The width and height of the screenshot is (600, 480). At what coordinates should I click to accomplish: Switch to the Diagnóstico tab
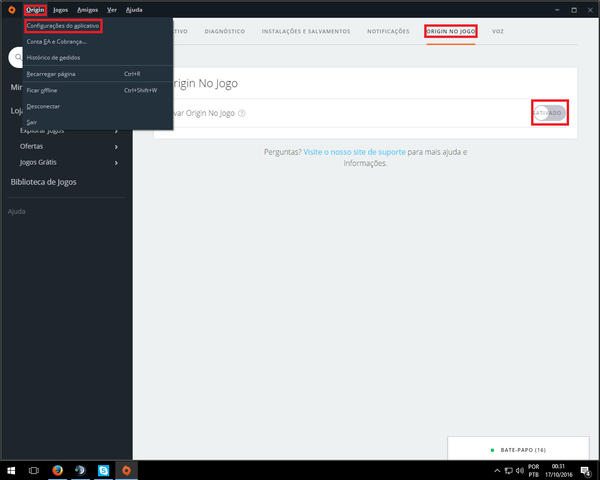pyautogui.click(x=224, y=31)
